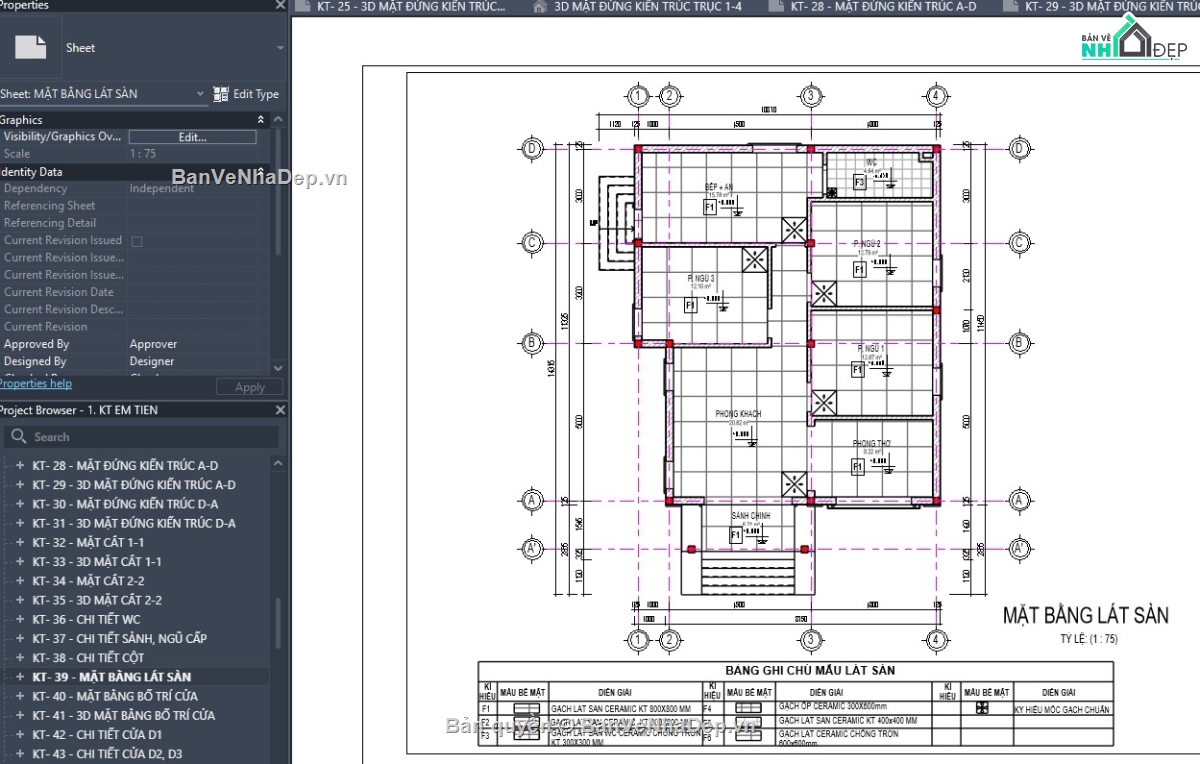Select grid bubble 4 above the floor plan
The width and height of the screenshot is (1200, 764).
[x=935, y=97]
